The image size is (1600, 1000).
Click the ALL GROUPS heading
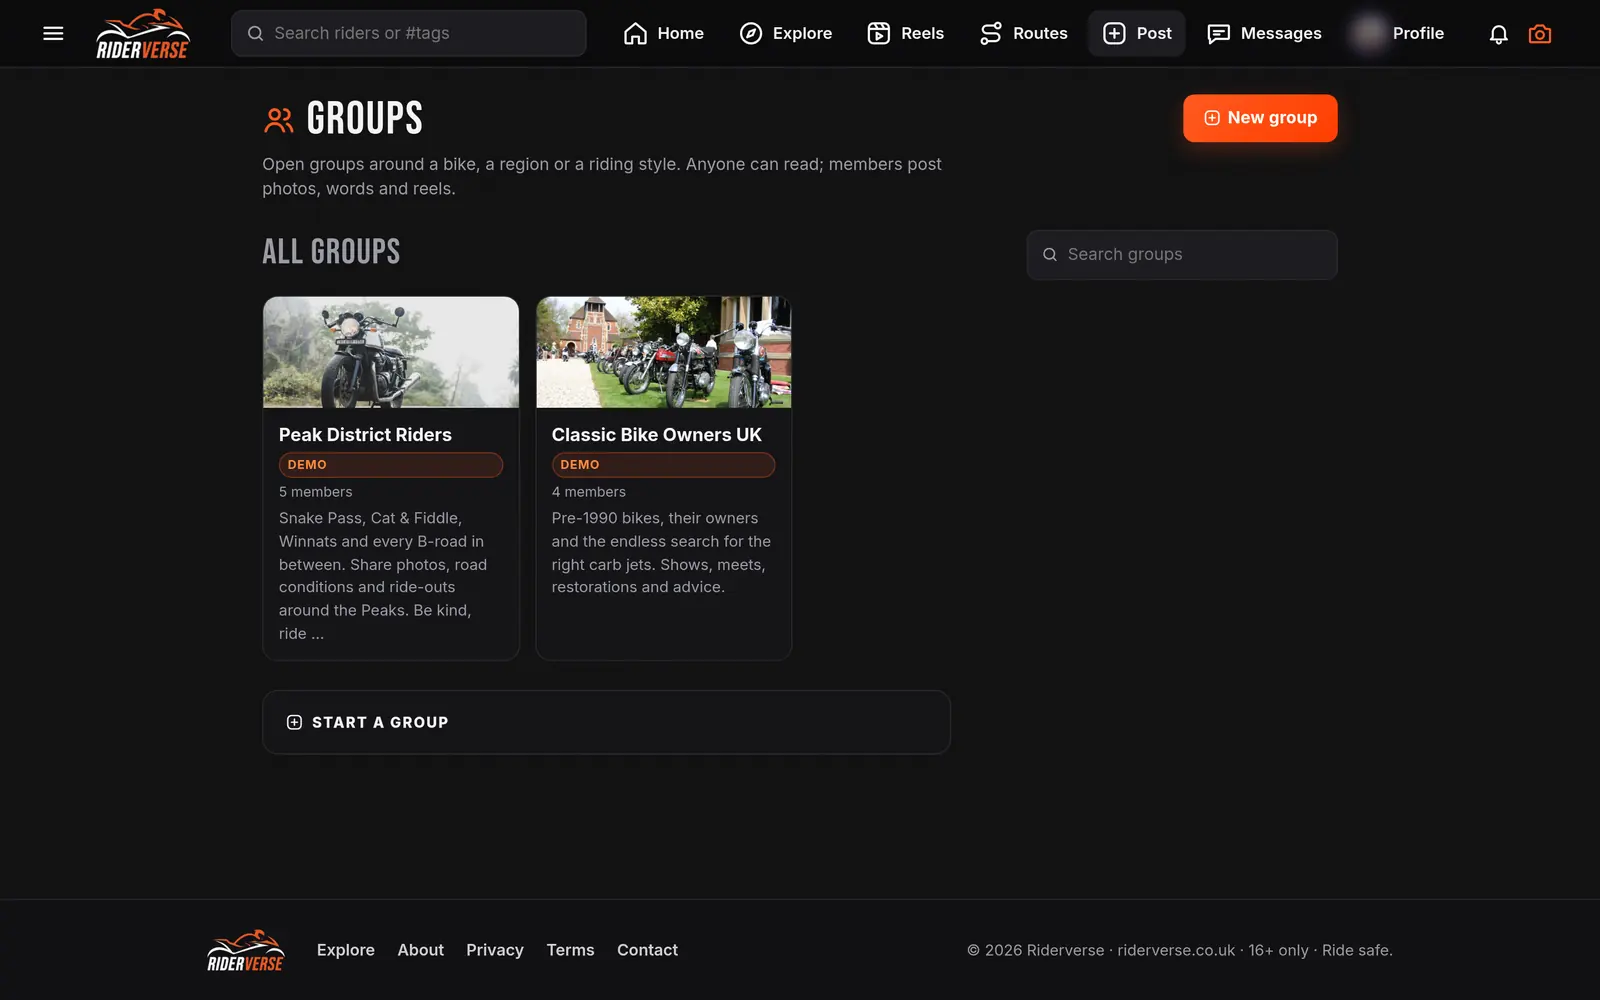coord(331,251)
